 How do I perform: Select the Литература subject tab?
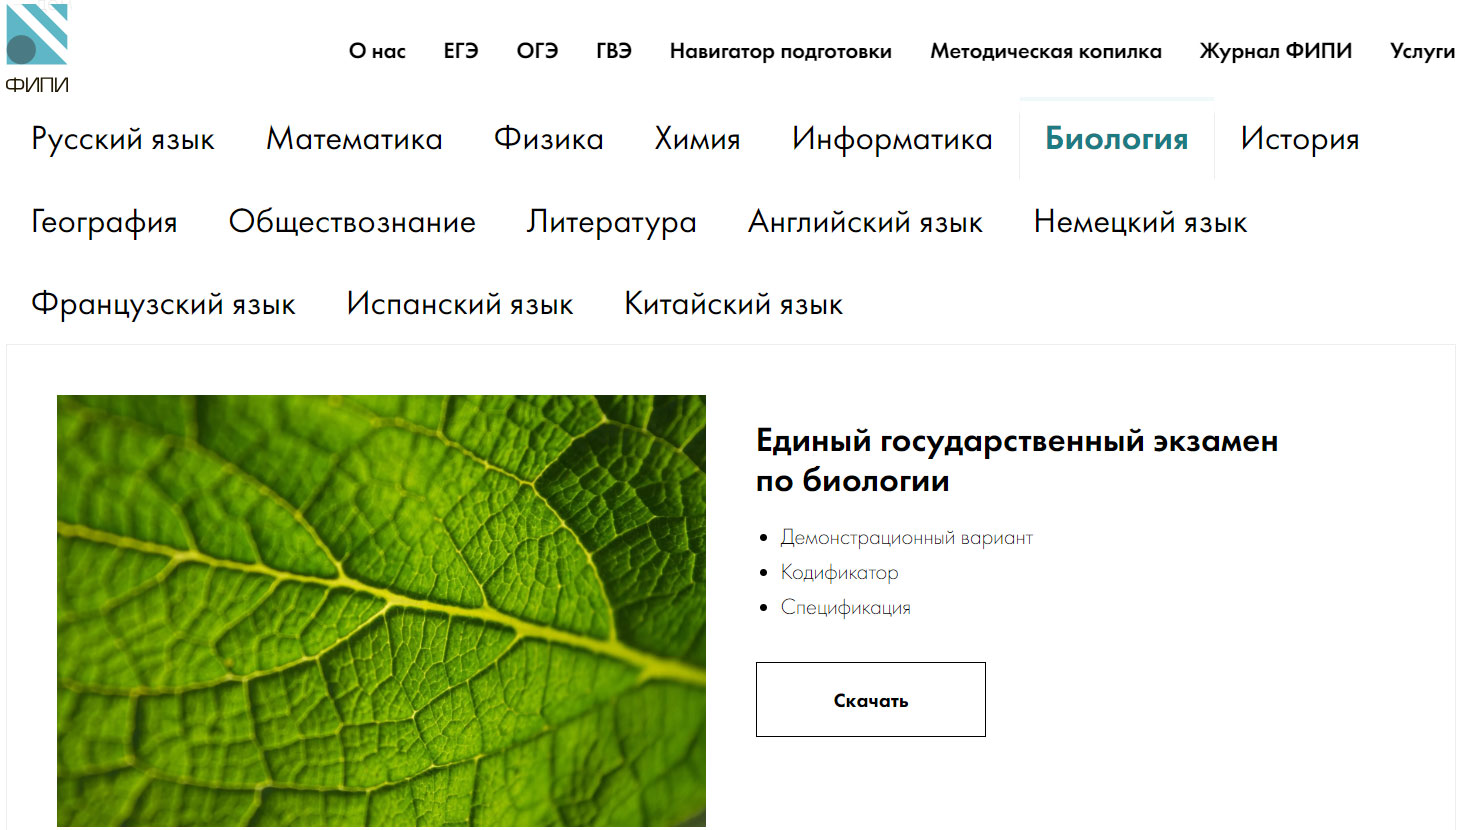click(x=612, y=222)
